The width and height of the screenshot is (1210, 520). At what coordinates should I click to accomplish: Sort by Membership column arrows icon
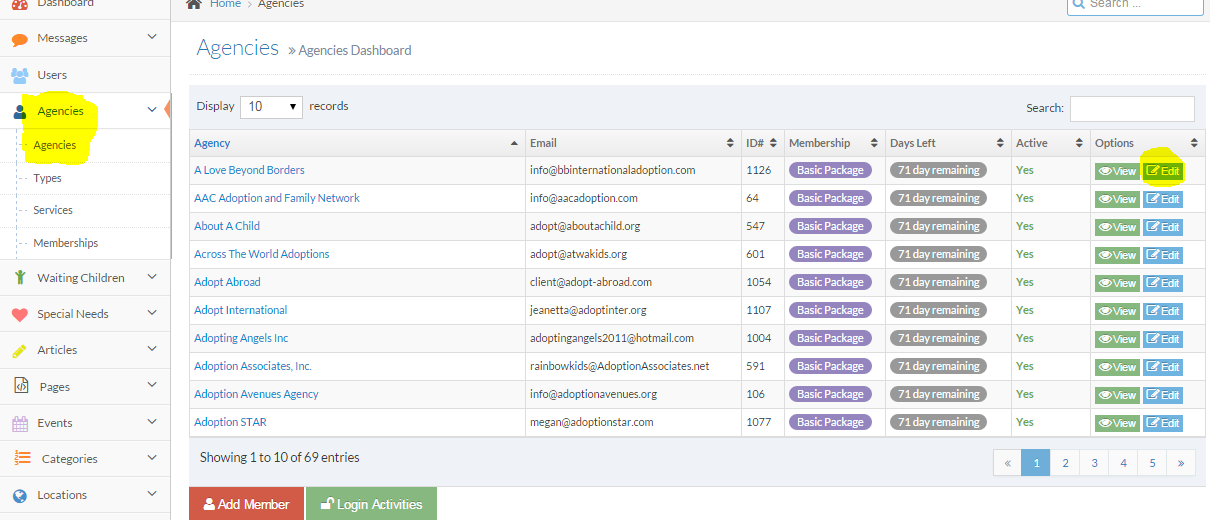click(875, 144)
